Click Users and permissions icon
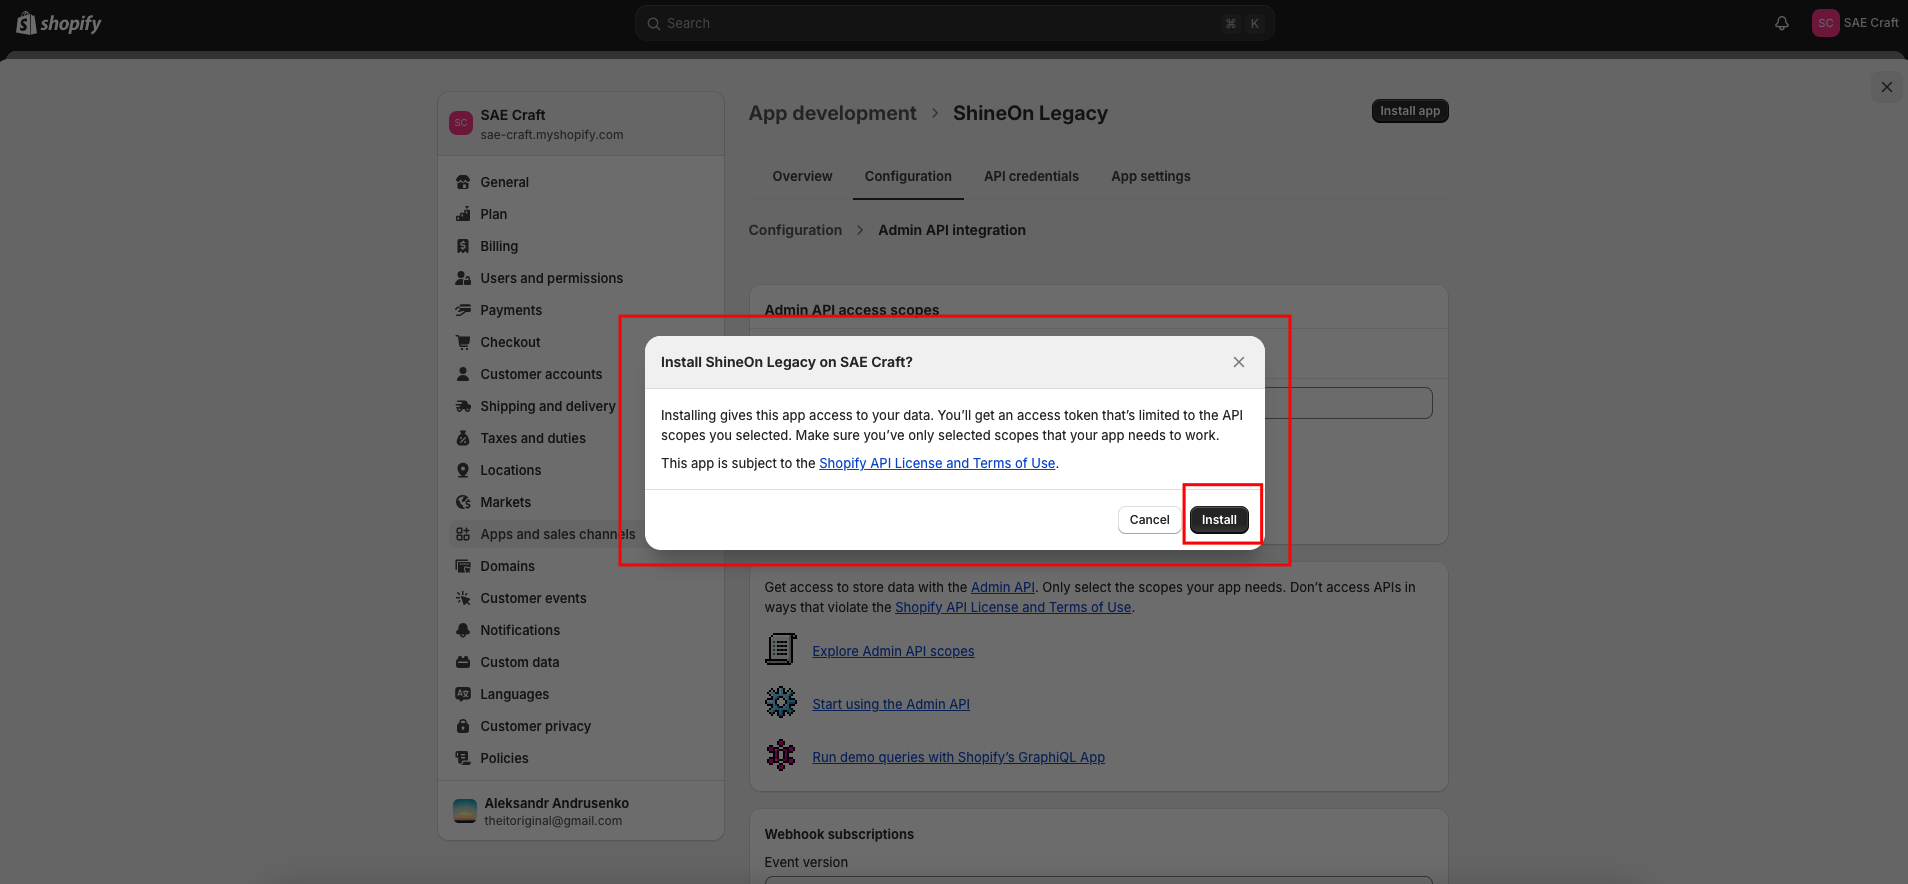 (x=463, y=278)
